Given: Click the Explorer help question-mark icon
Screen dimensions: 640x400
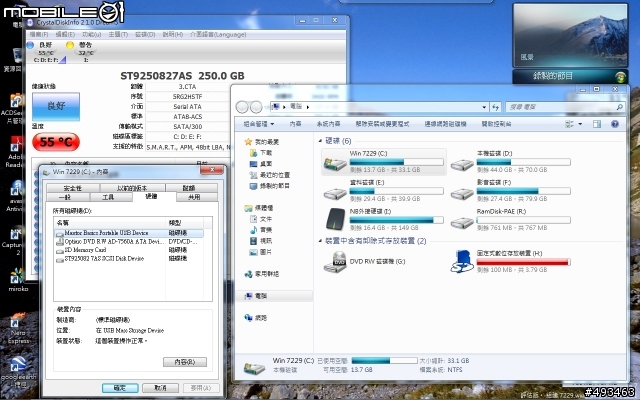Looking at the screenshot, I should (x=615, y=124).
